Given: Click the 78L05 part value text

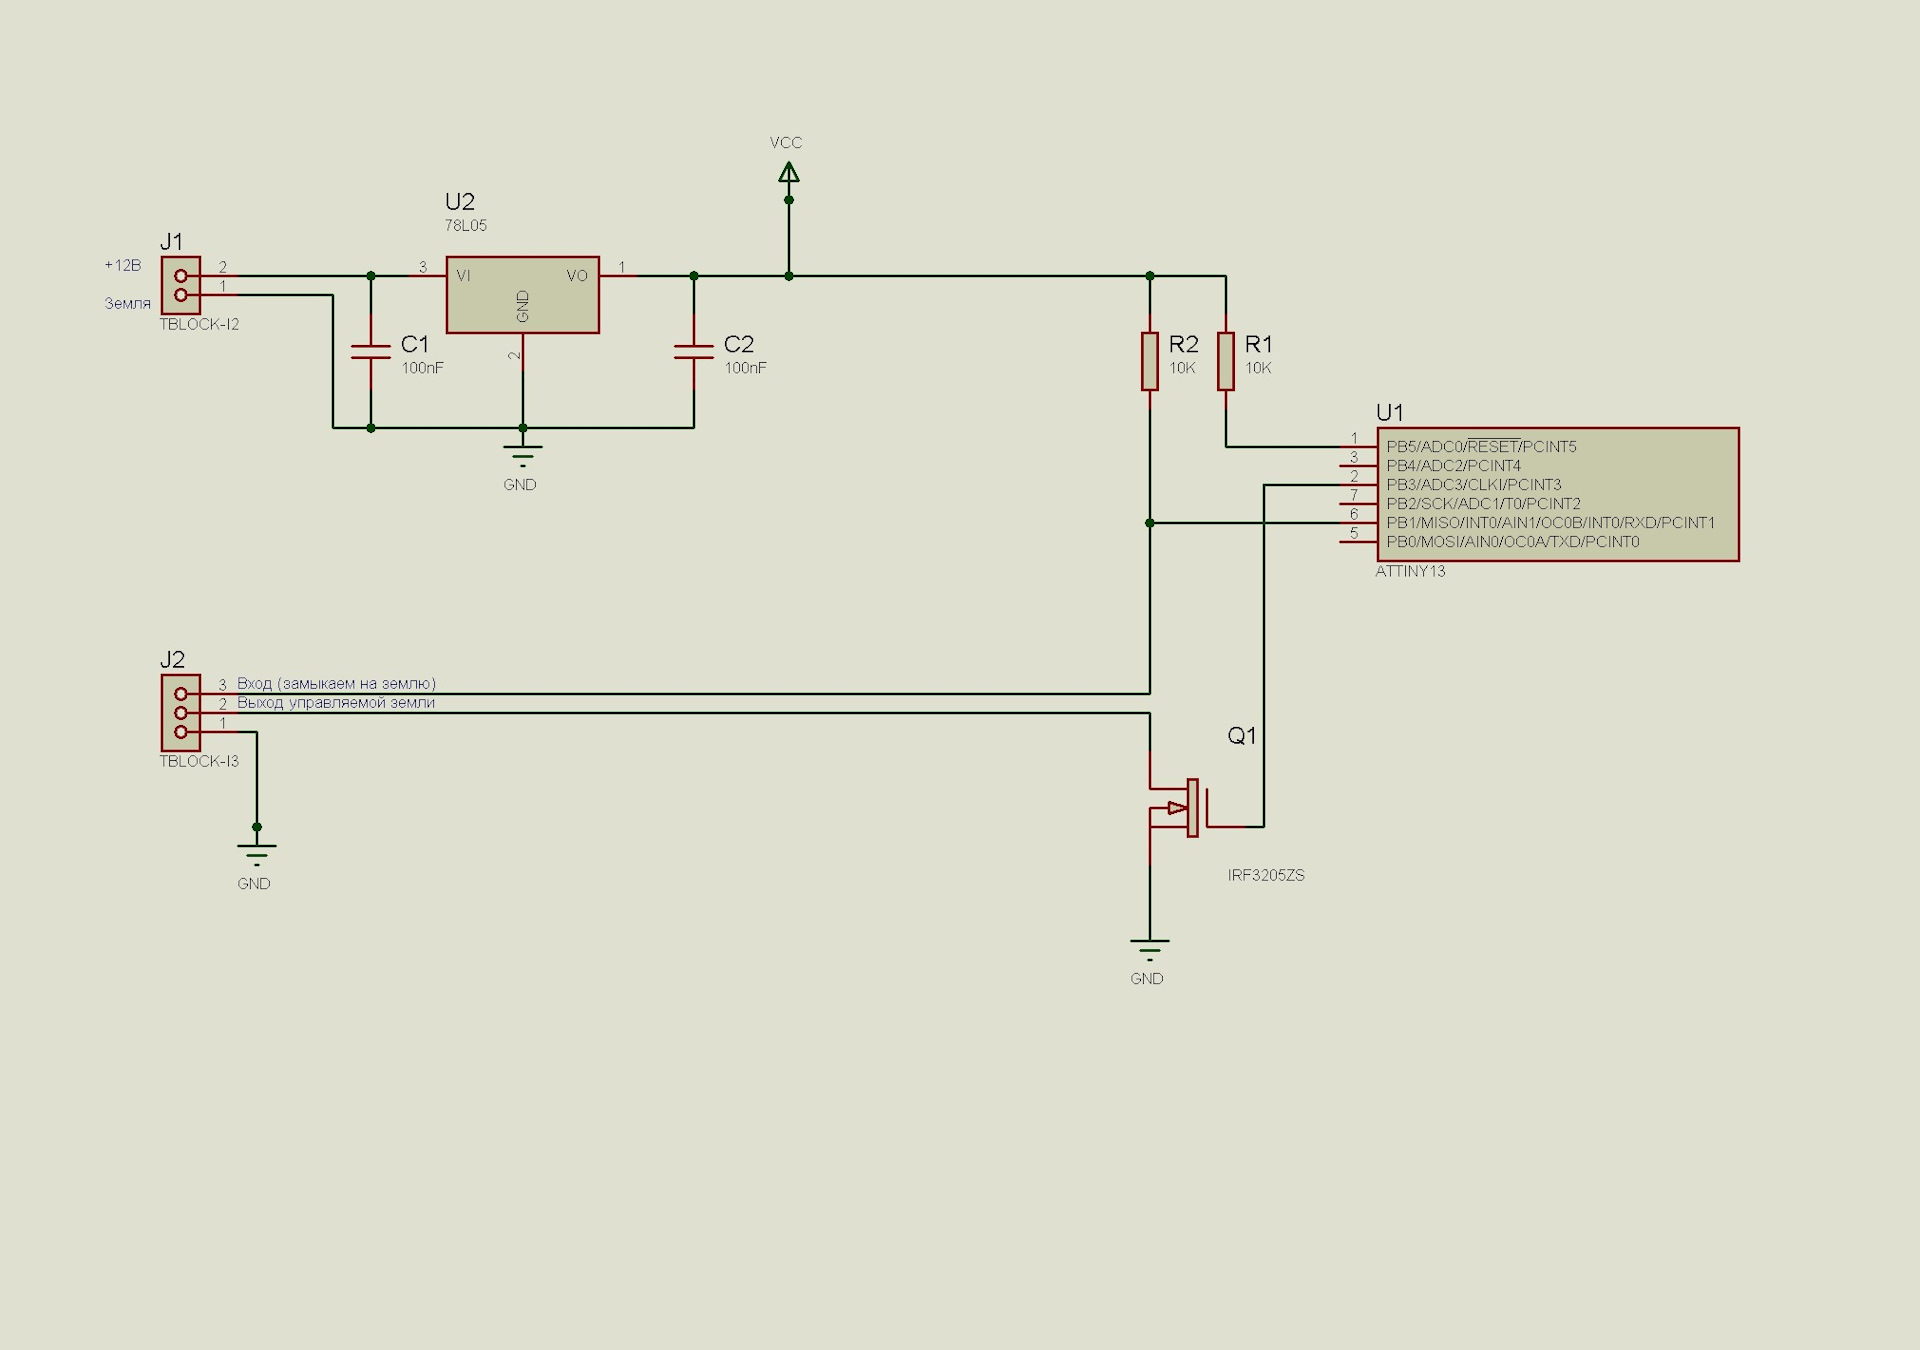Looking at the screenshot, I should click(x=466, y=226).
